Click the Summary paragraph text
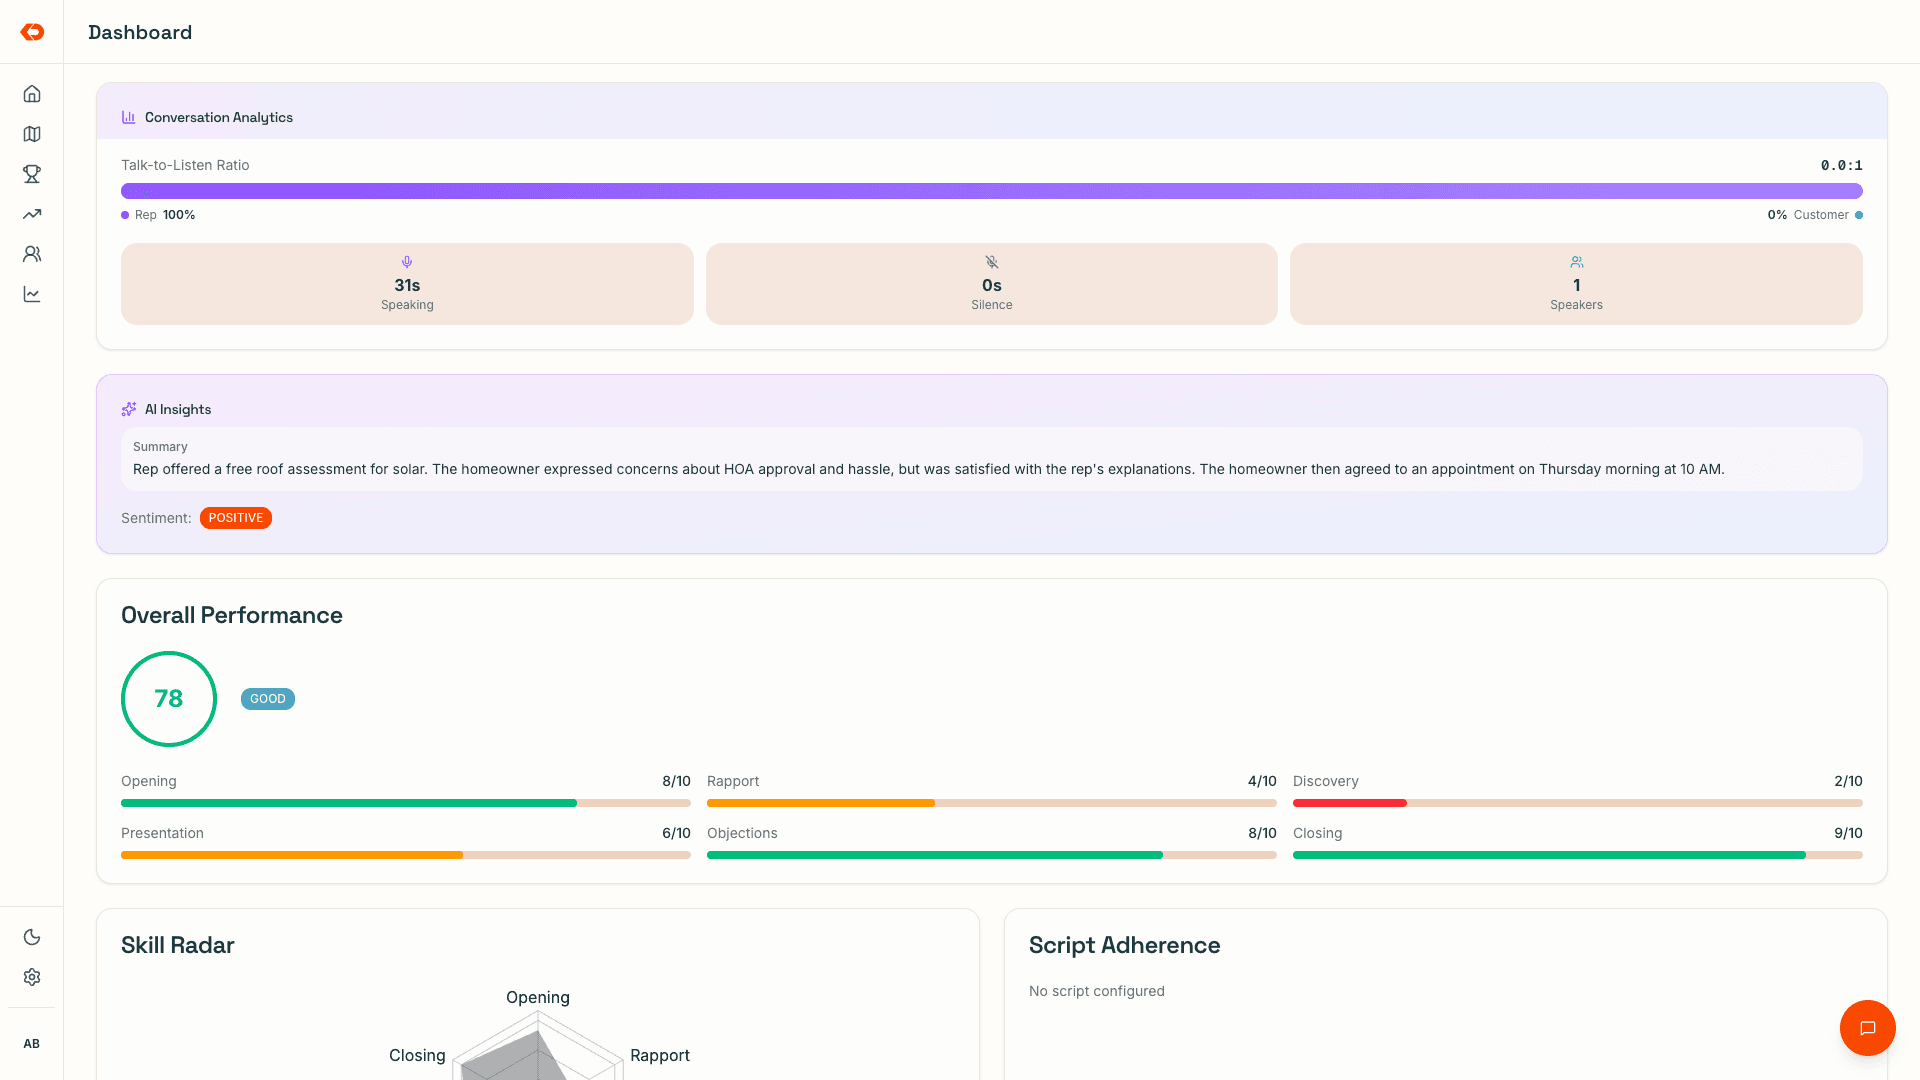 (x=929, y=469)
